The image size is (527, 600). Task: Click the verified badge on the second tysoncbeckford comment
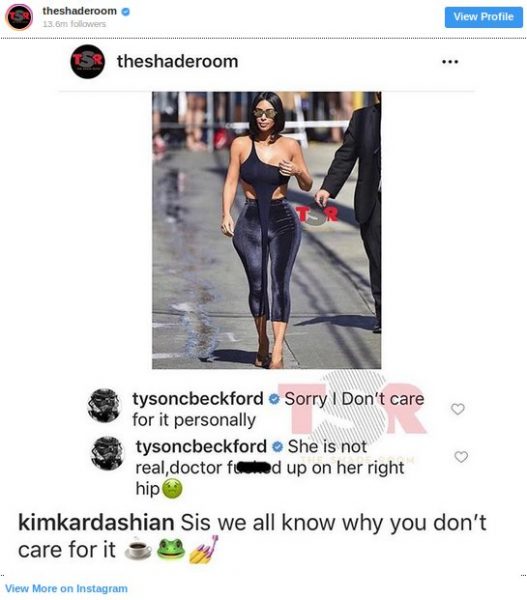[x=277, y=447]
